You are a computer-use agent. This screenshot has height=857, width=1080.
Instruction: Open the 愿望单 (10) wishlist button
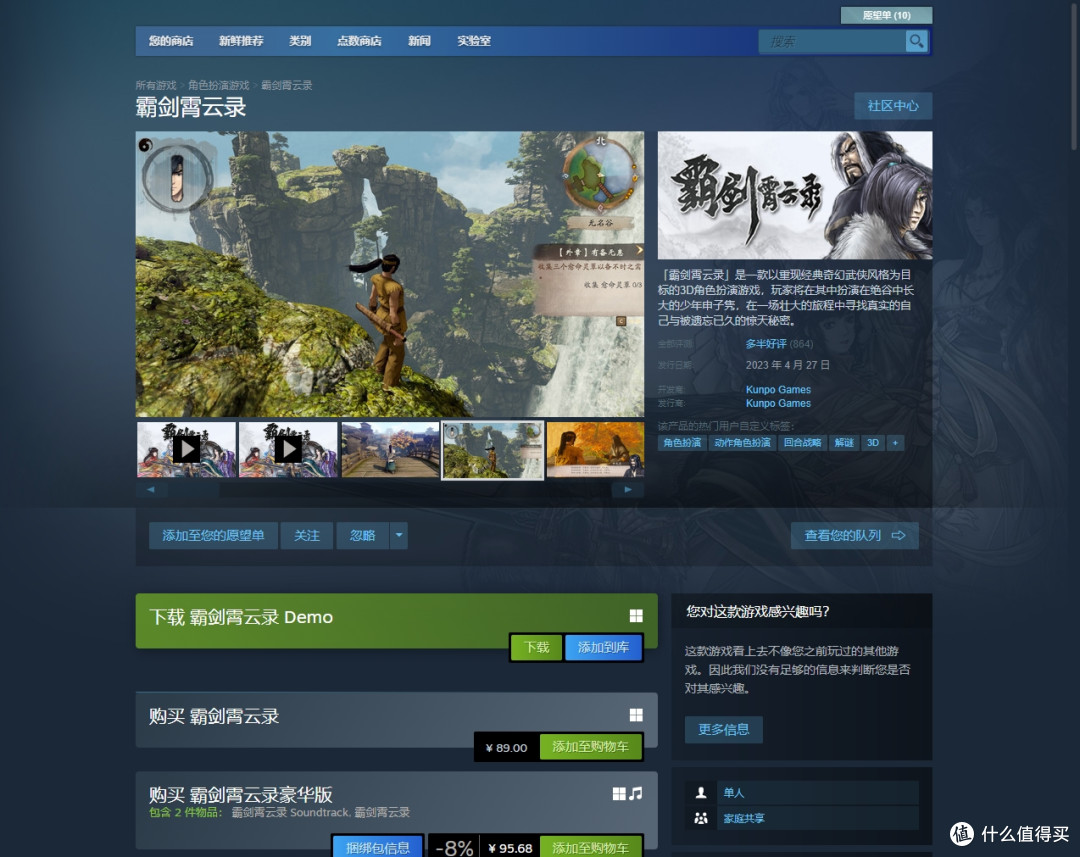click(886, 15)
